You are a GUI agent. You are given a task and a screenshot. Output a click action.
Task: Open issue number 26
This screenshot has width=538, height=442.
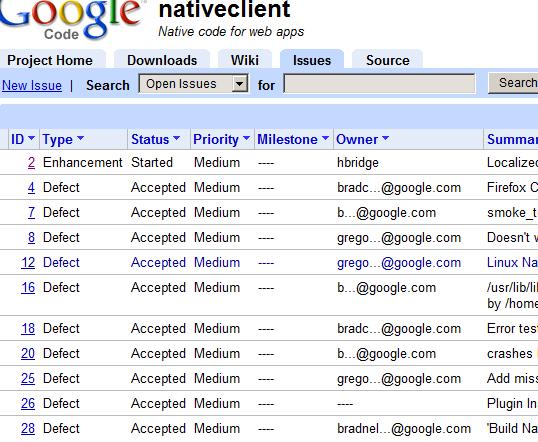pyautogui.click(x=28, y=404)
